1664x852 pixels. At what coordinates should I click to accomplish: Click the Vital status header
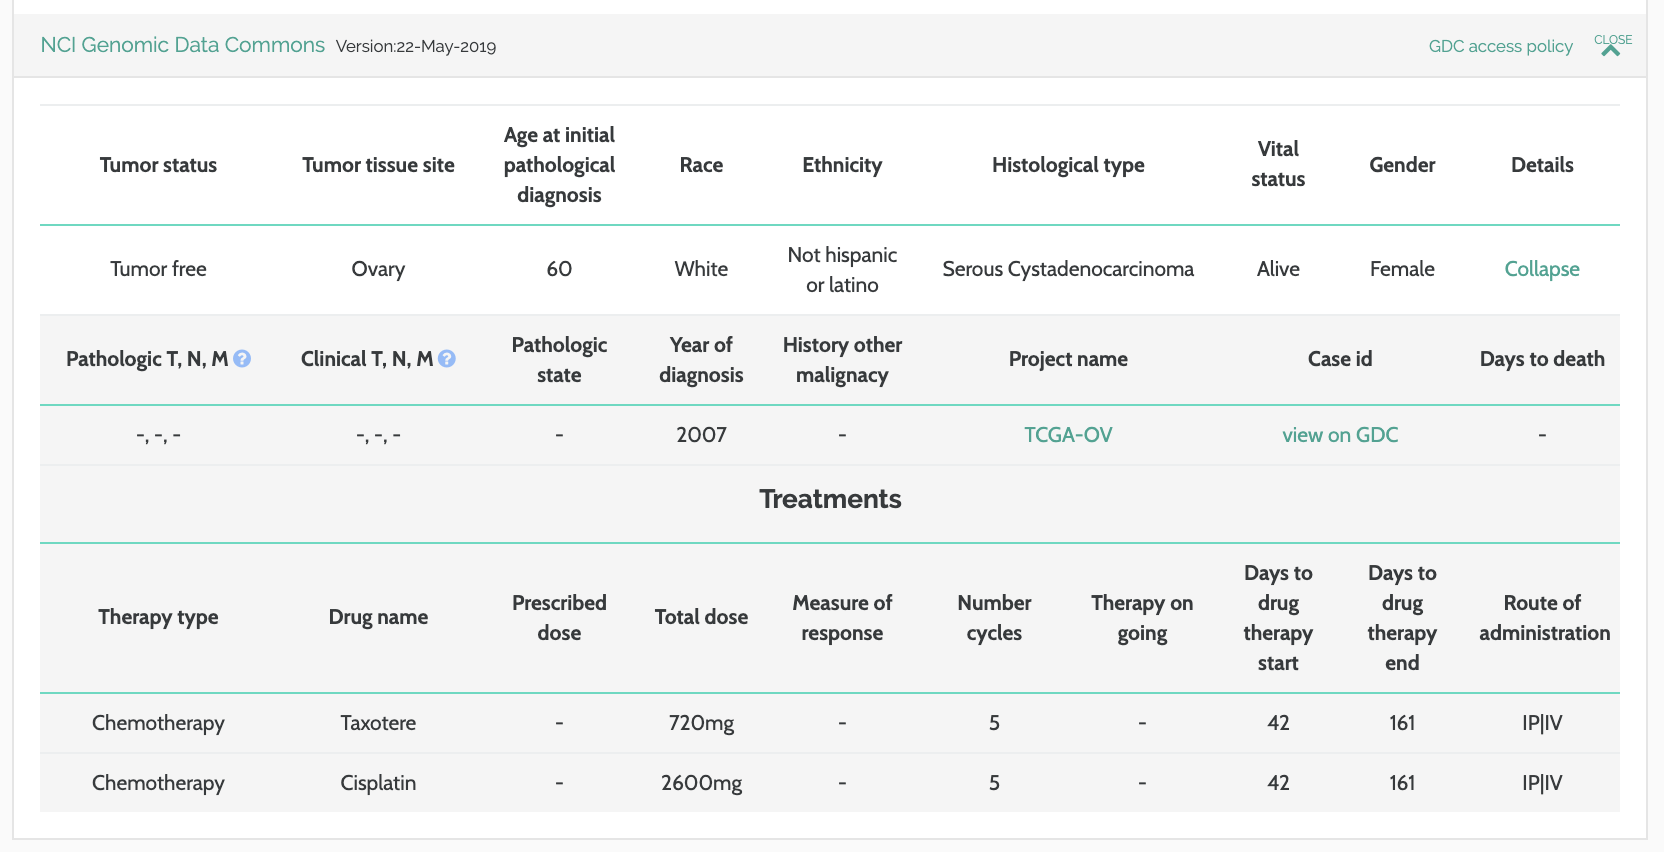[x=1278, y=164]
